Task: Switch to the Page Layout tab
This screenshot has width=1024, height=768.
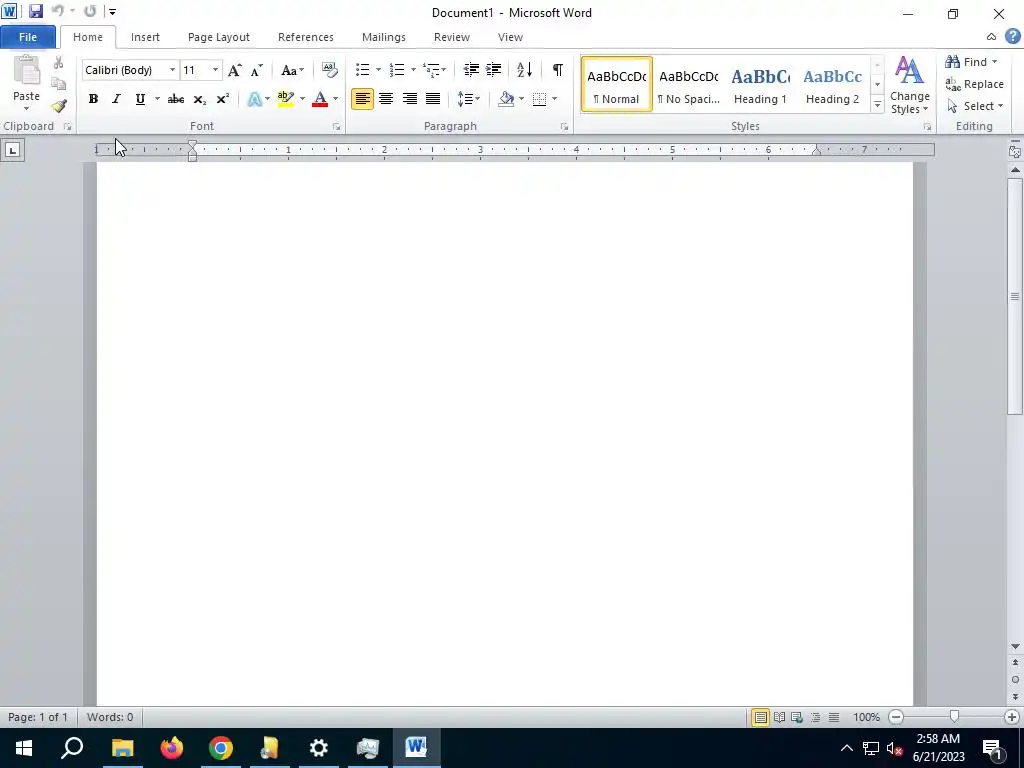Action: pos(219,37)
